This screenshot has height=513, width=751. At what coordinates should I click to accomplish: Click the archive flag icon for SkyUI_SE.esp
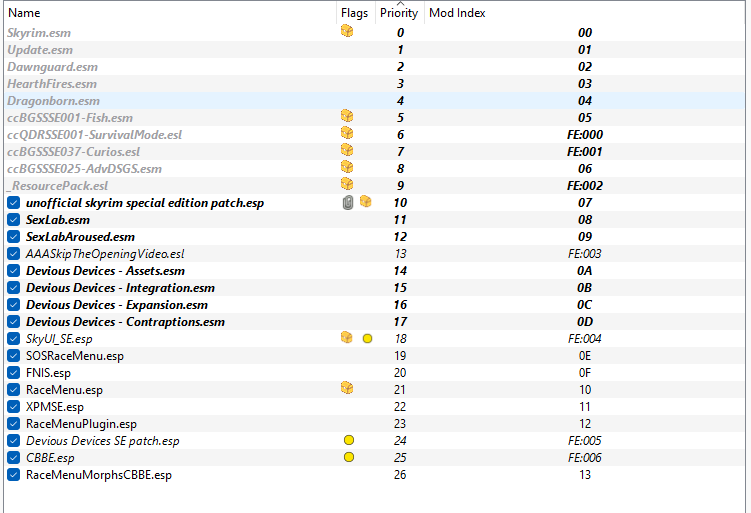[x=347, y=338]
